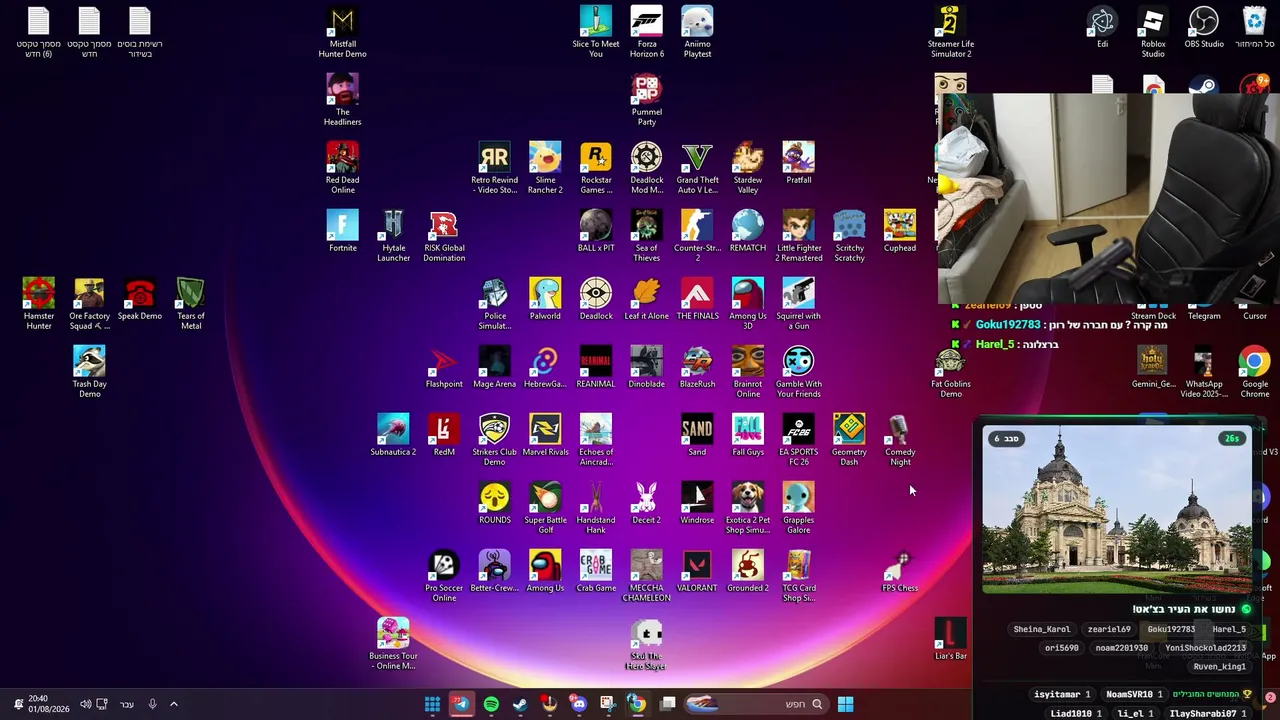Select the Trash Day Demo icon
1280x720 pixels.
click(89, 373)
